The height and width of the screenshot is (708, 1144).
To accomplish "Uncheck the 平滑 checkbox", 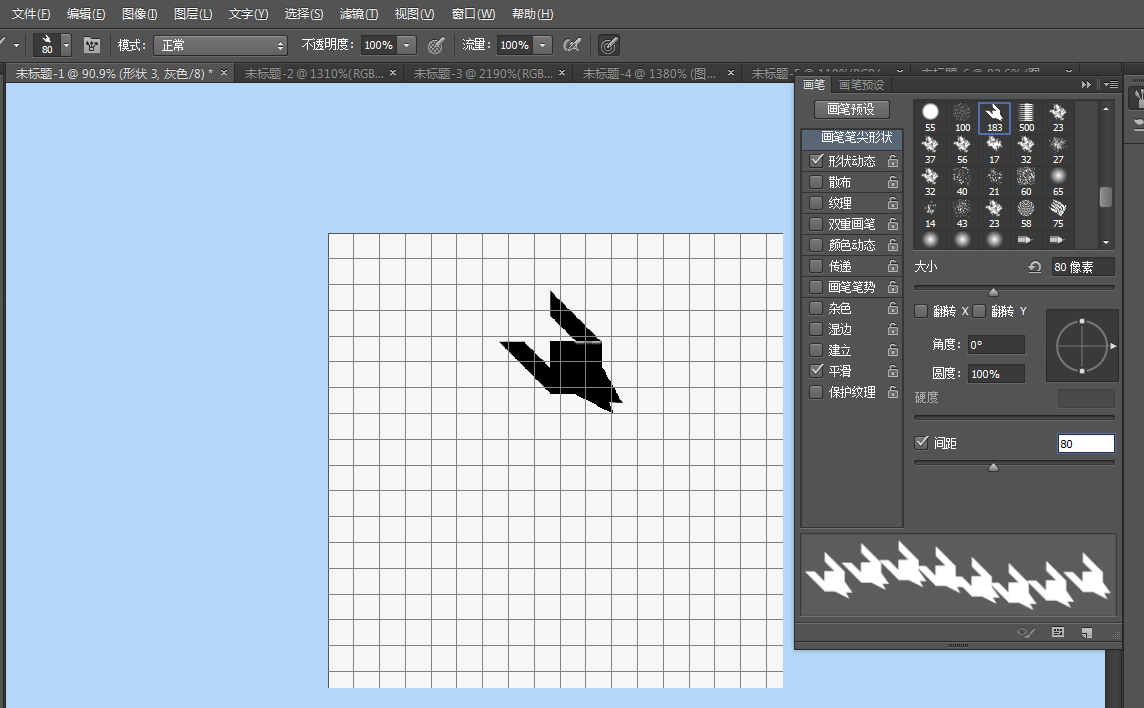I will click(x=816, y=371).
